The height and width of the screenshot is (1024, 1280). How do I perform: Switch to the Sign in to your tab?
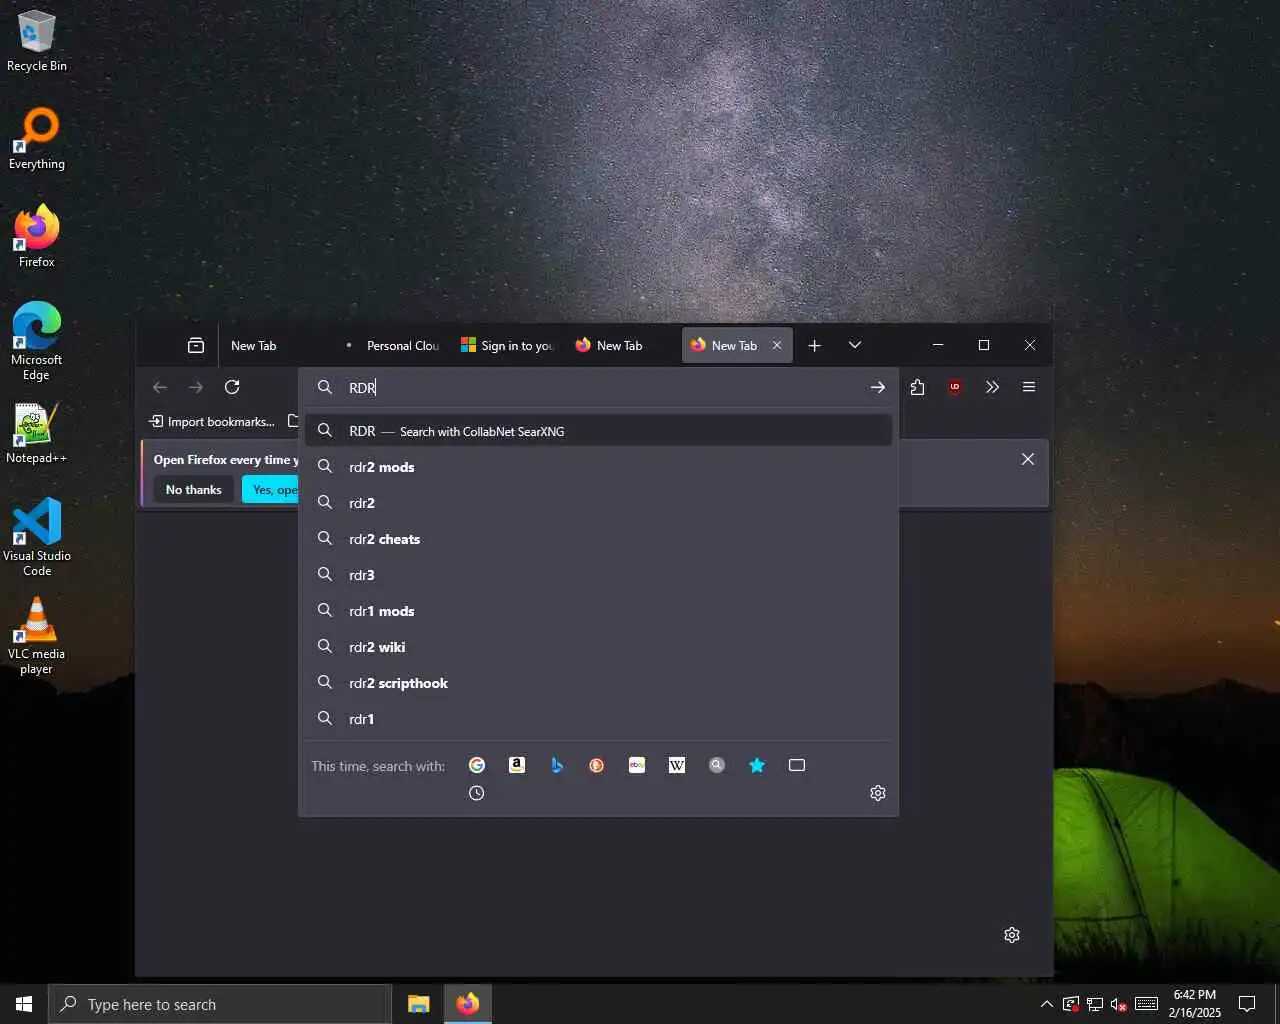[x=507, y=345]
